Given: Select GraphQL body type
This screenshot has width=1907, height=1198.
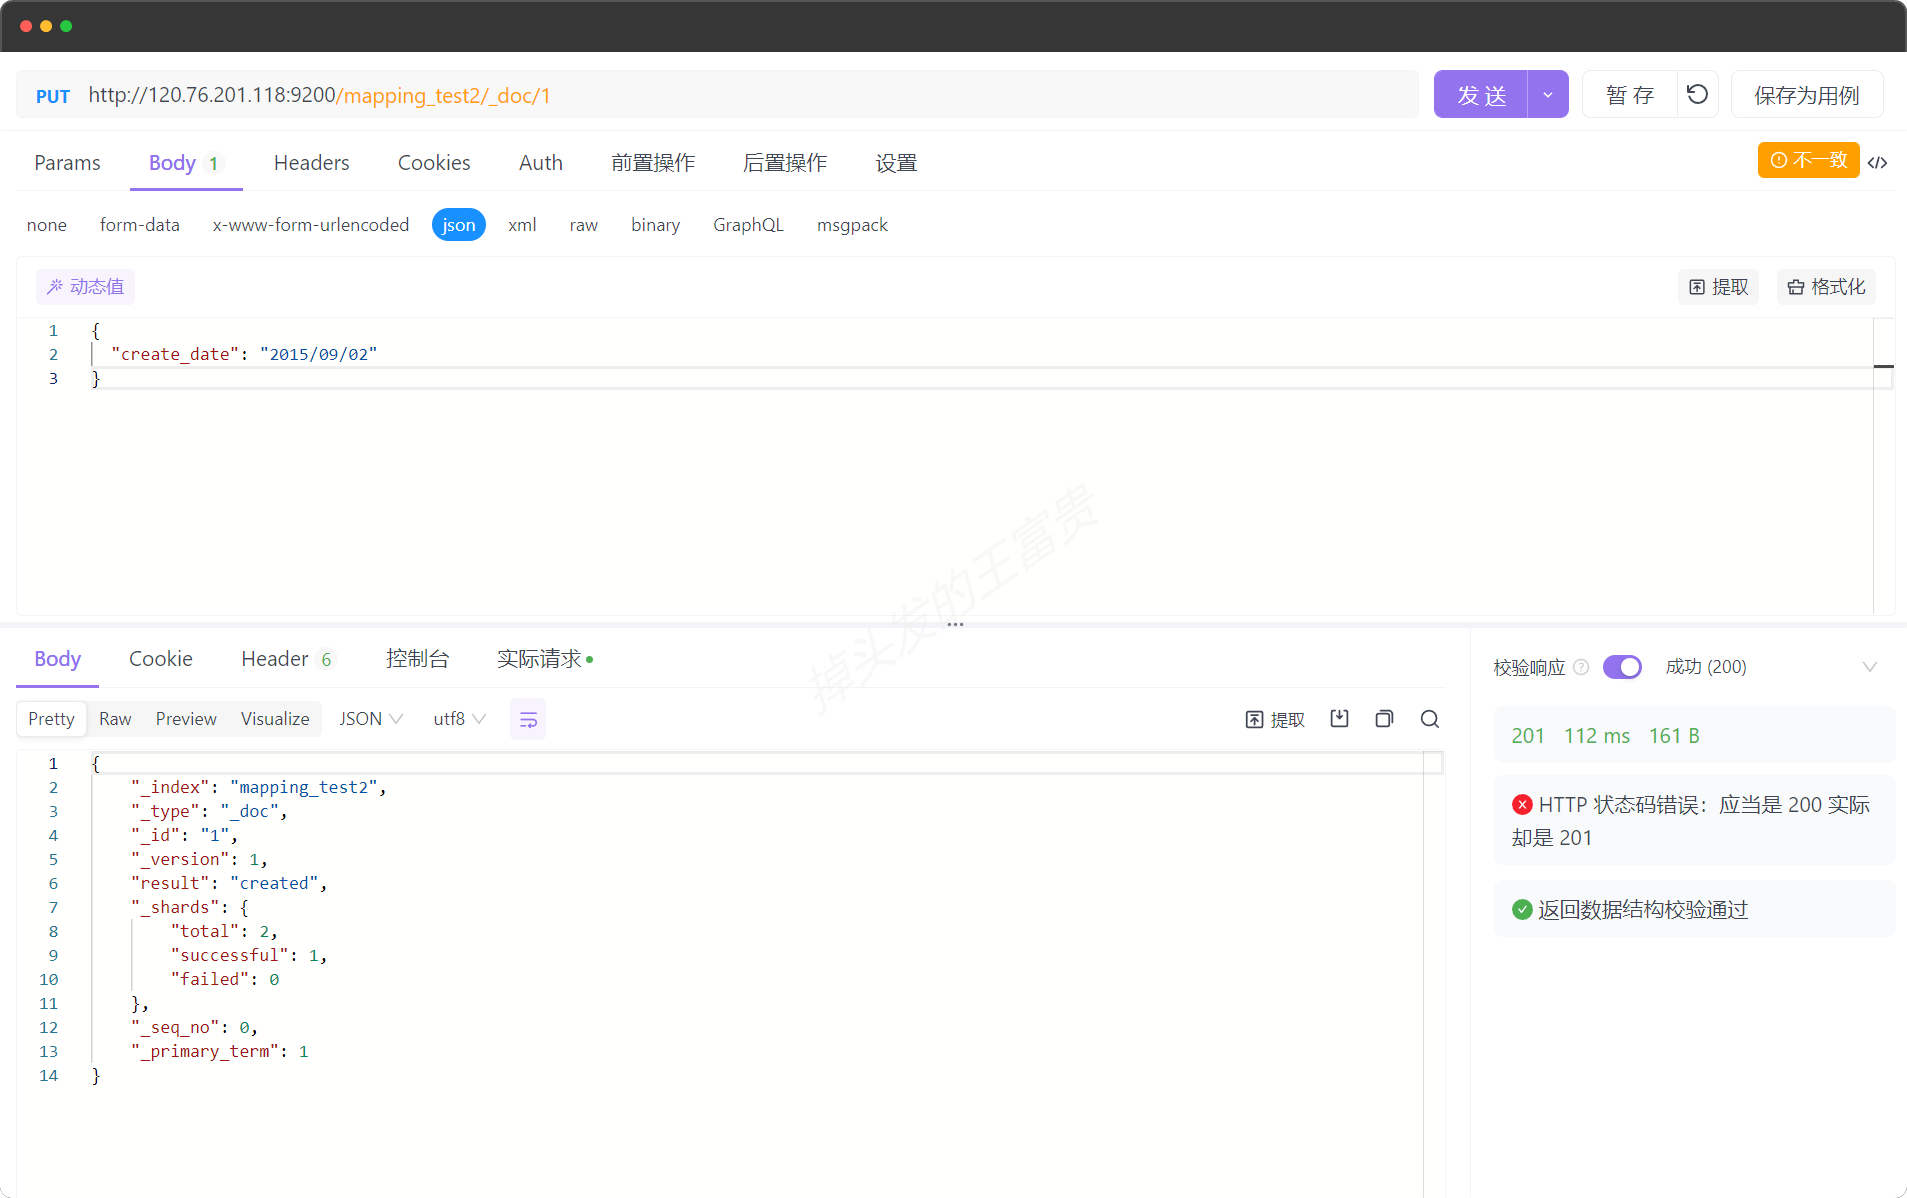Looking at the screenshot, I should [x=748, y=225].
